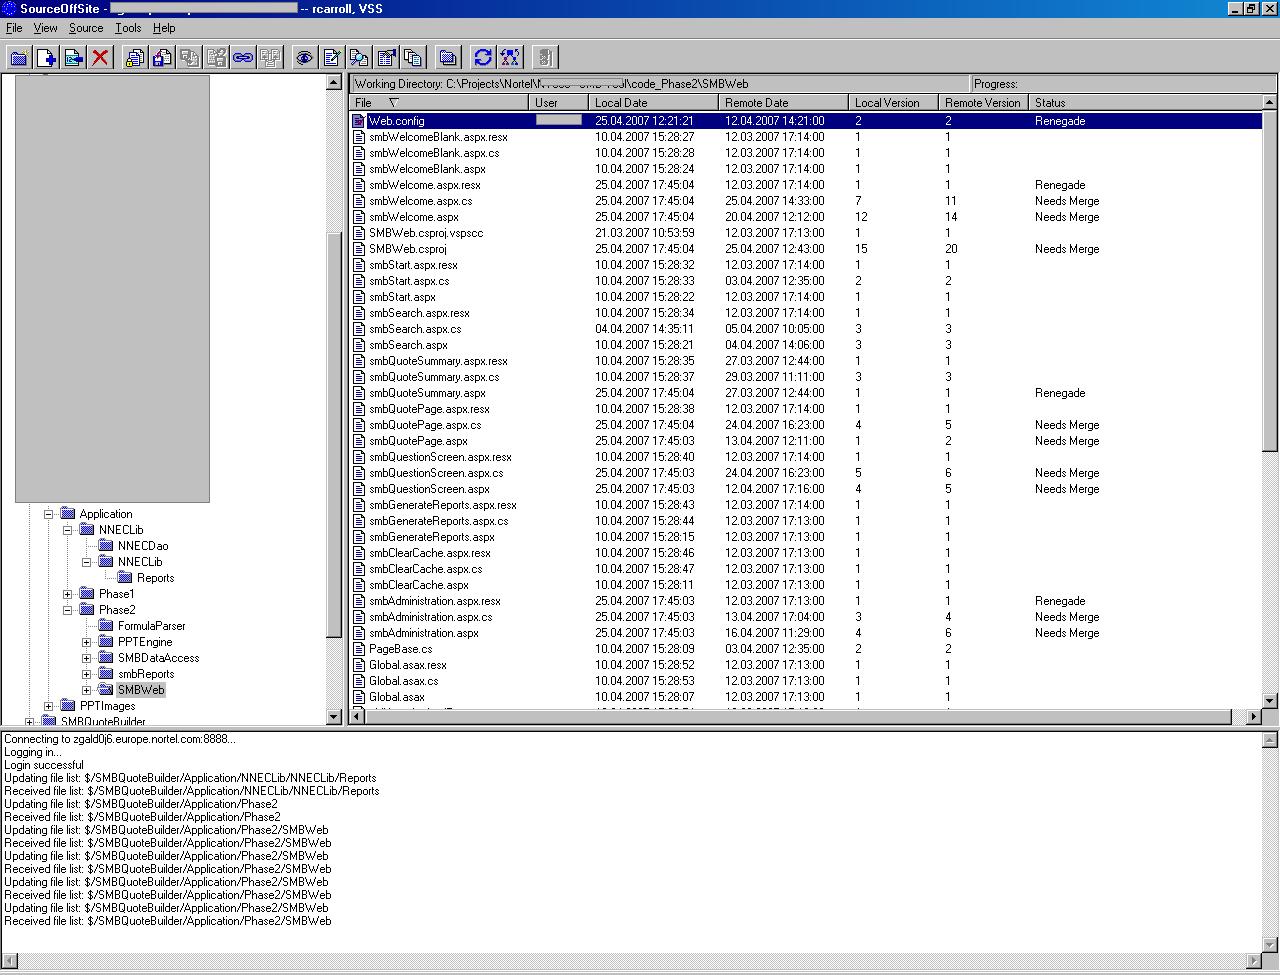1280x975 pixels.
Task: Click the rename item toolbar icon
Action: click(x=73, y=58)
